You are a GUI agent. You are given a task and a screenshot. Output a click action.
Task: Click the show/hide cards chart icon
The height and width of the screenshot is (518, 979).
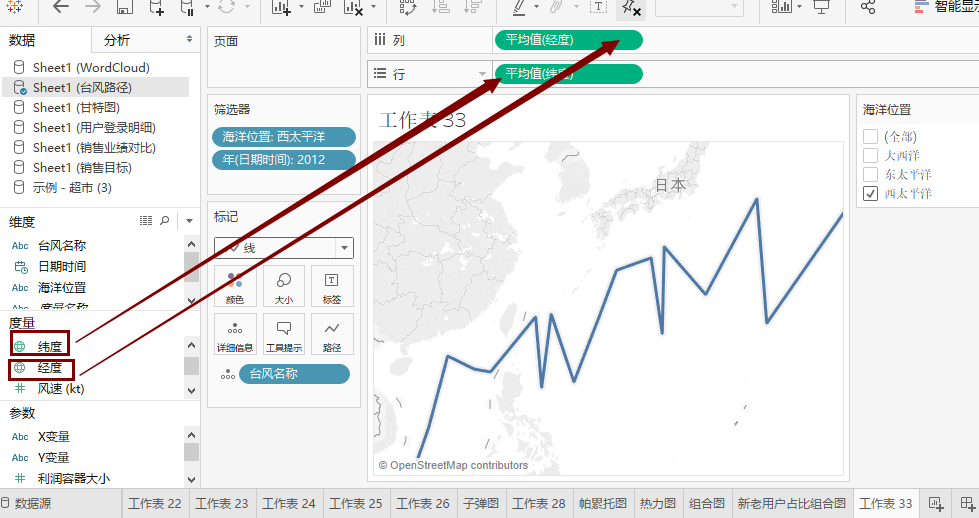[x=781, y=7]
